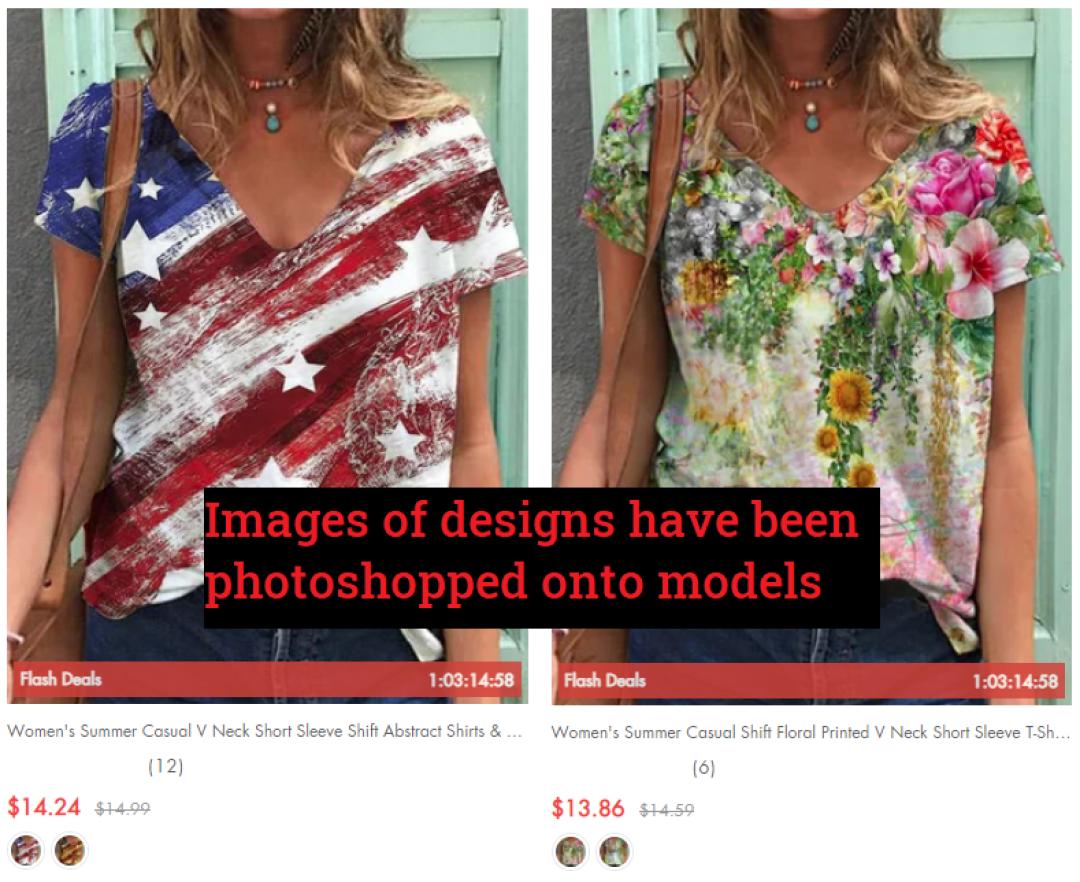
Task: Click the countdown timer on the flag shirt
Action: click(471, 680)
